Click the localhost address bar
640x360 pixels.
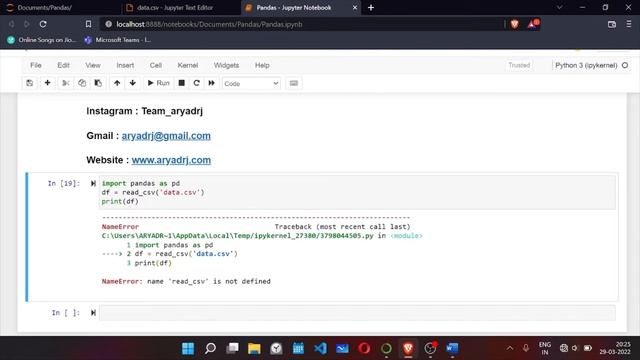tap(302, 24)
